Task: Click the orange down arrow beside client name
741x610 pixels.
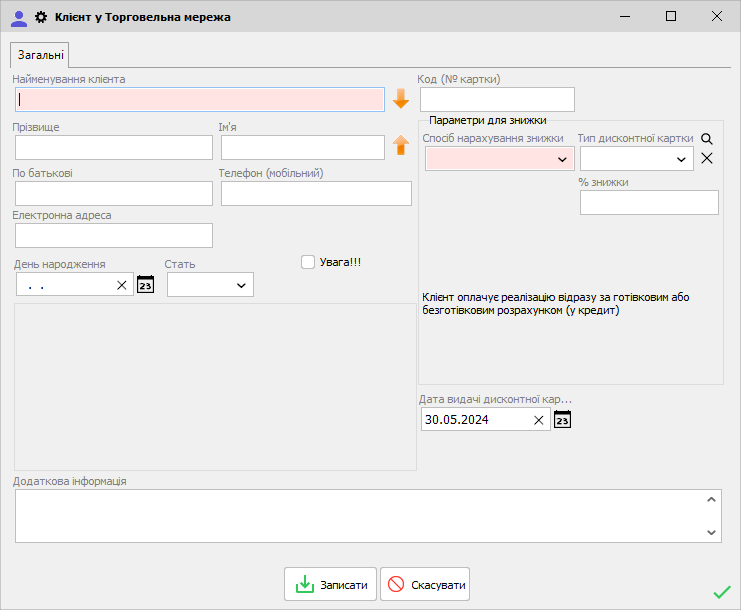Action: click(401, 99)
